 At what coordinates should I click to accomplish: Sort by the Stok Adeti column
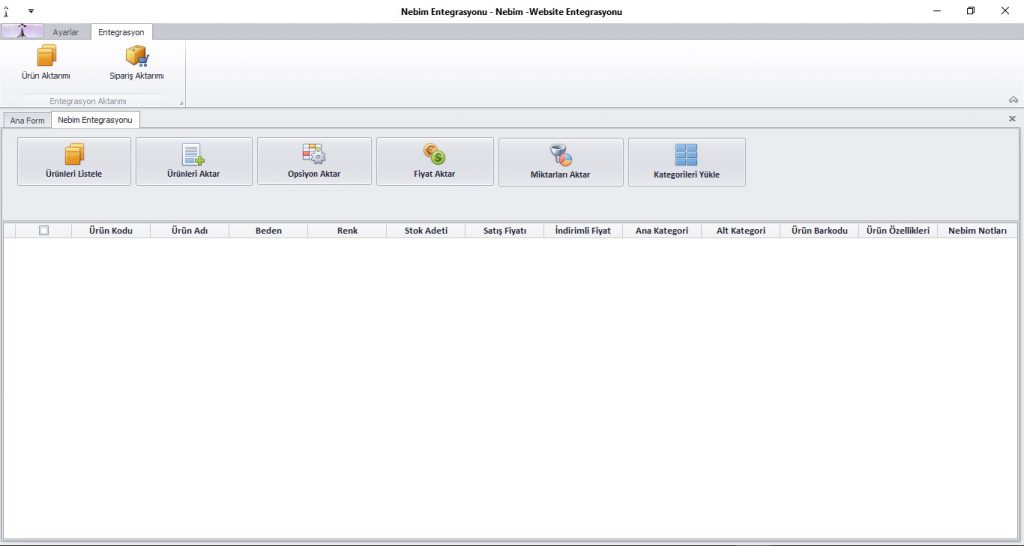tap(426, 231)
